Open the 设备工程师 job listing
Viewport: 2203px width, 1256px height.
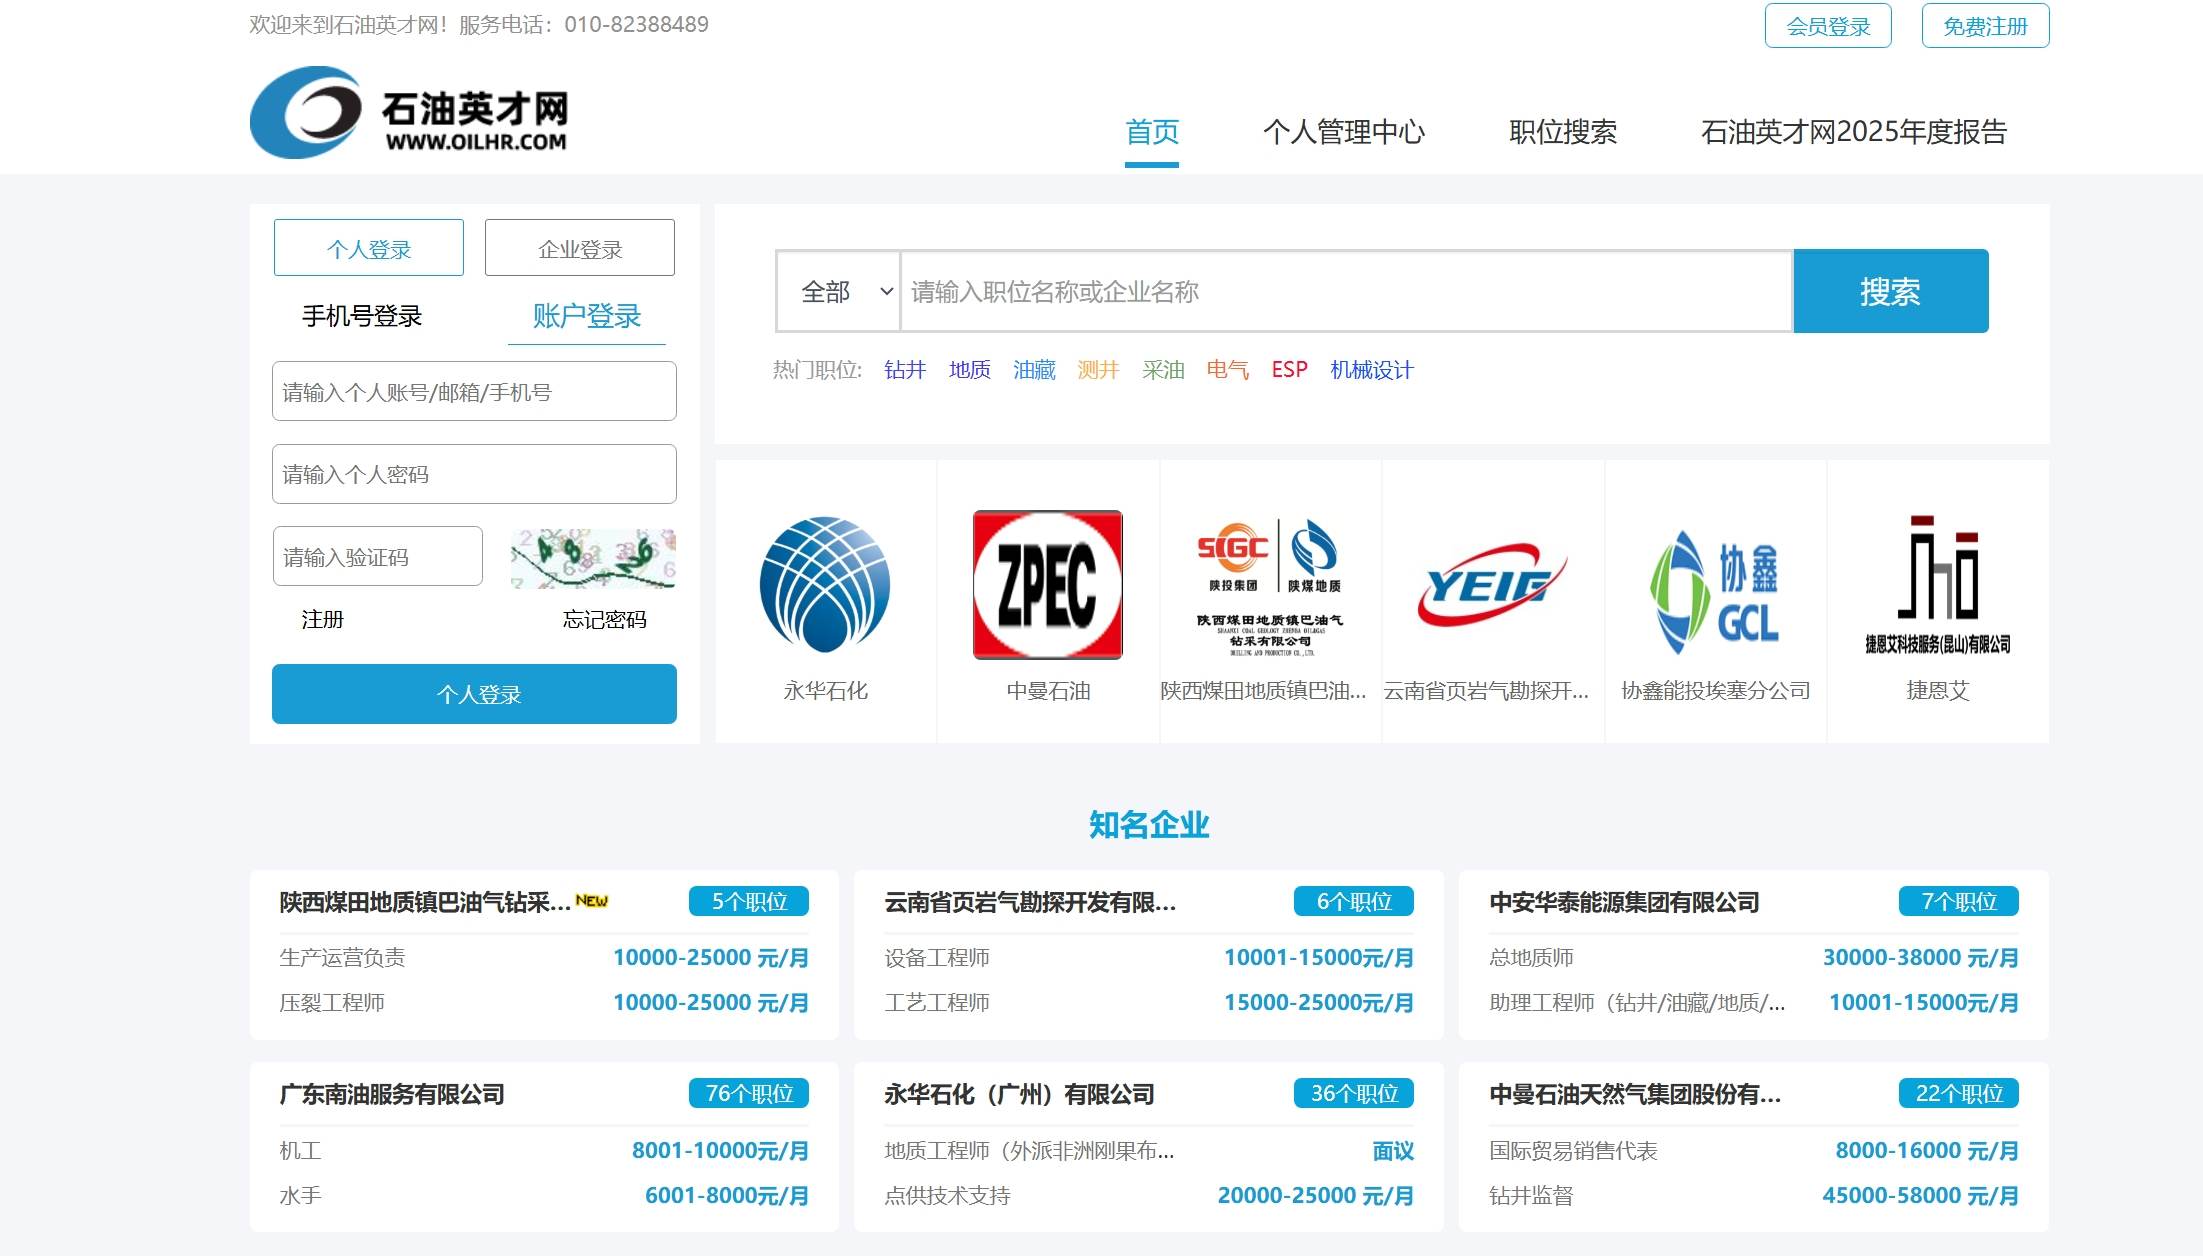coord(937,957)
